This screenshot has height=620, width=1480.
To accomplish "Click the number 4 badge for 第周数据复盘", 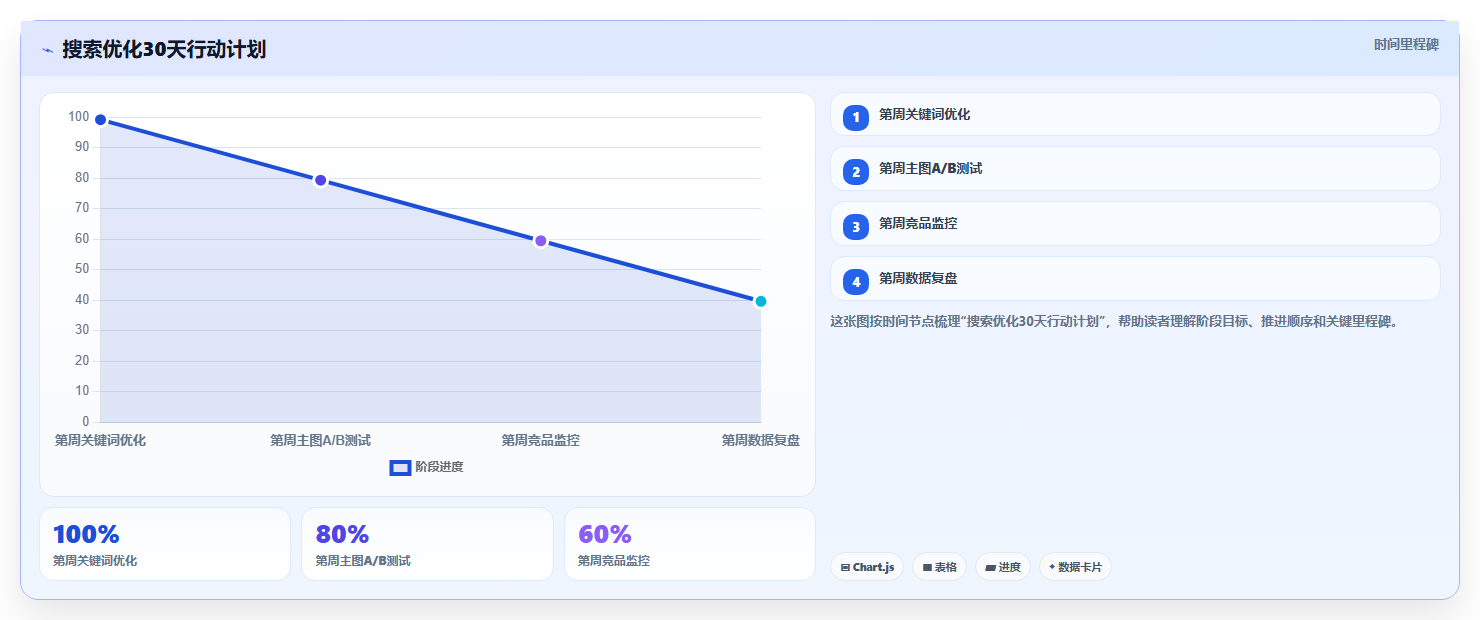I will (856, 282).
